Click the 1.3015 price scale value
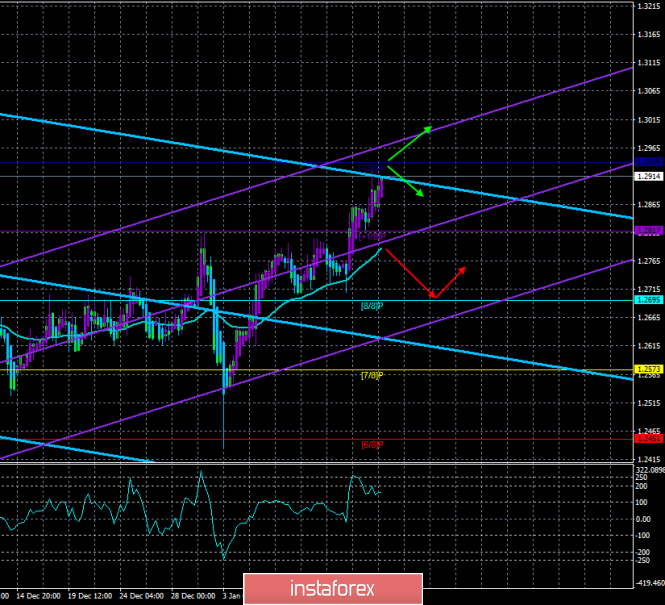The width and height of the screenshot is (665, 605). [647, 120]
